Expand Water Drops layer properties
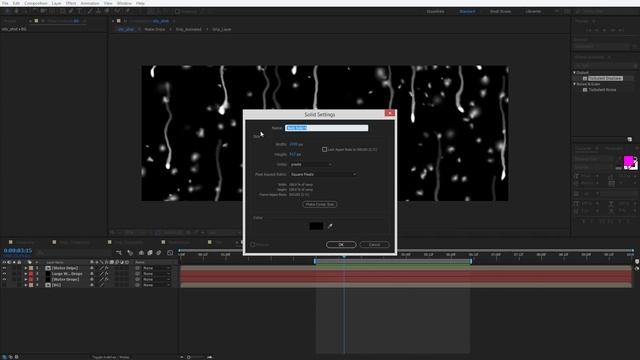The width and height of the screenshot is (640, 360). coord(26,280)
